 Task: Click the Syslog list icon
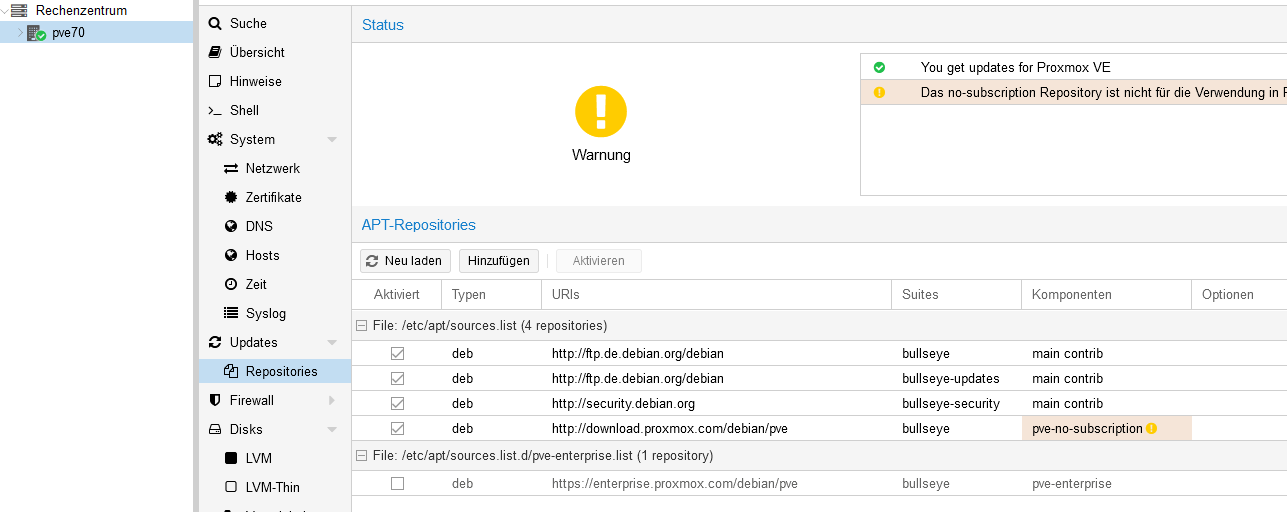coord(231,313)
